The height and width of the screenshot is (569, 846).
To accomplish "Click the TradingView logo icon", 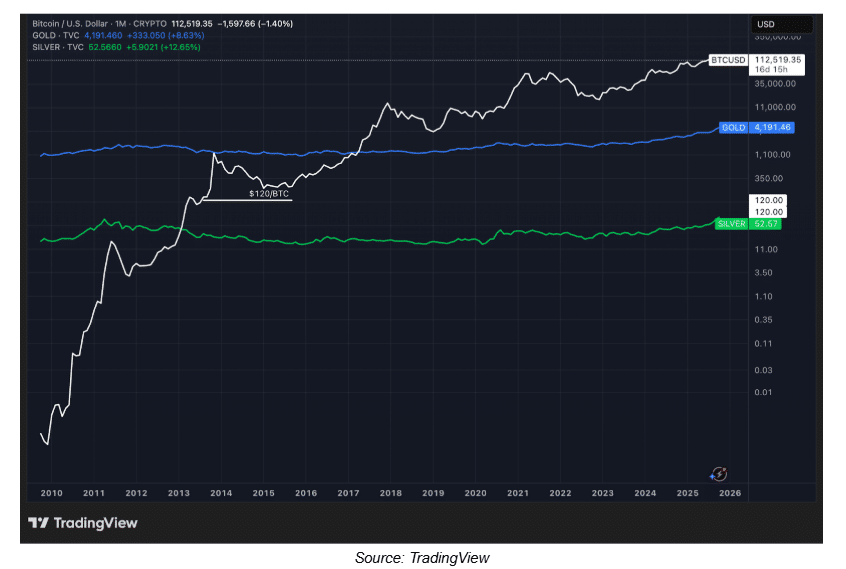I will pos(38,523).
